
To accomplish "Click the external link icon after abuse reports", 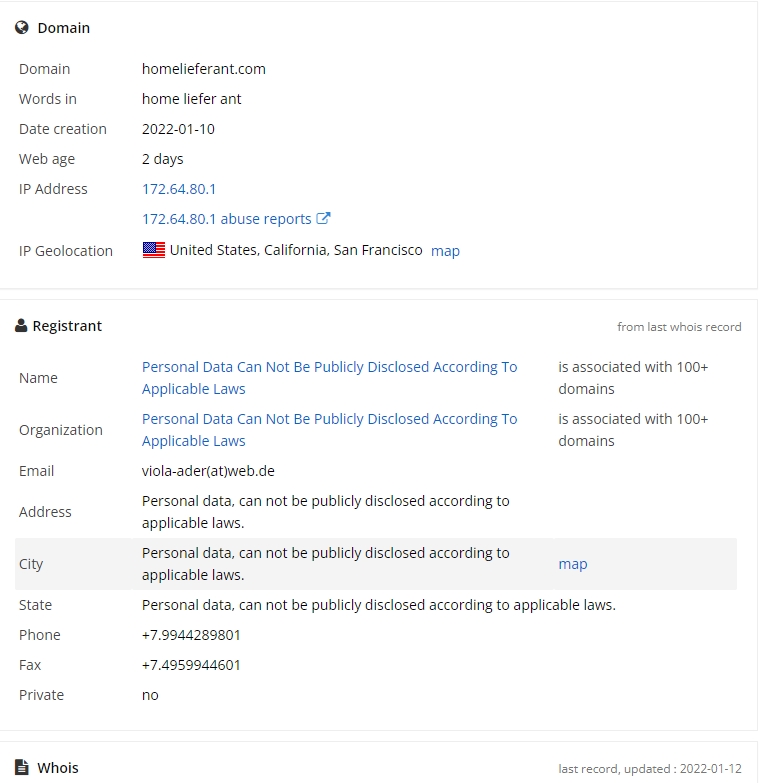I will click(x=323, y=218).
